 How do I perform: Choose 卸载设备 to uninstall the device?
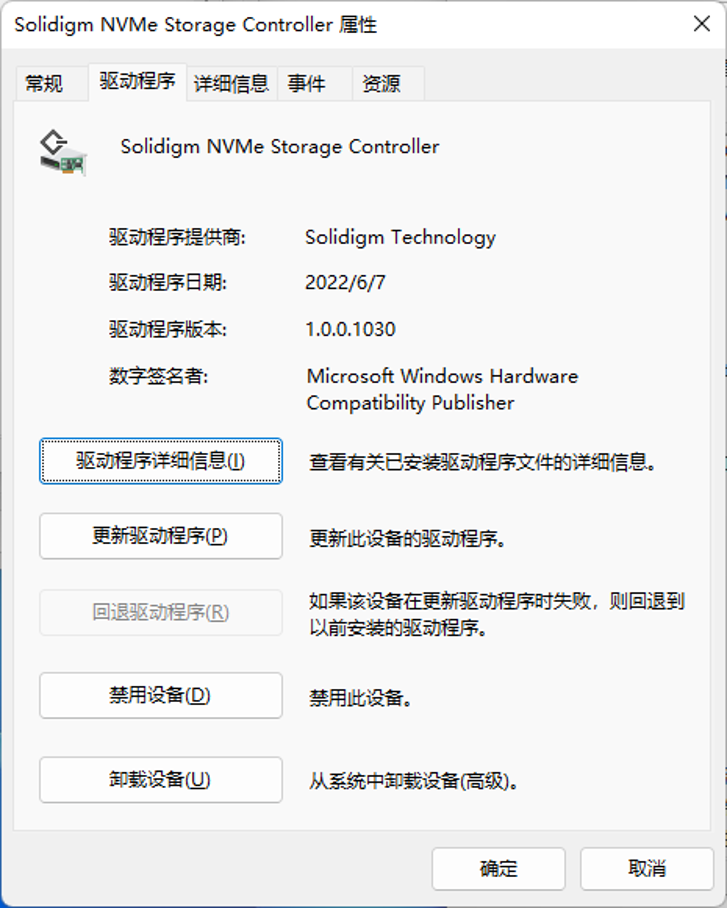point(161,780)
